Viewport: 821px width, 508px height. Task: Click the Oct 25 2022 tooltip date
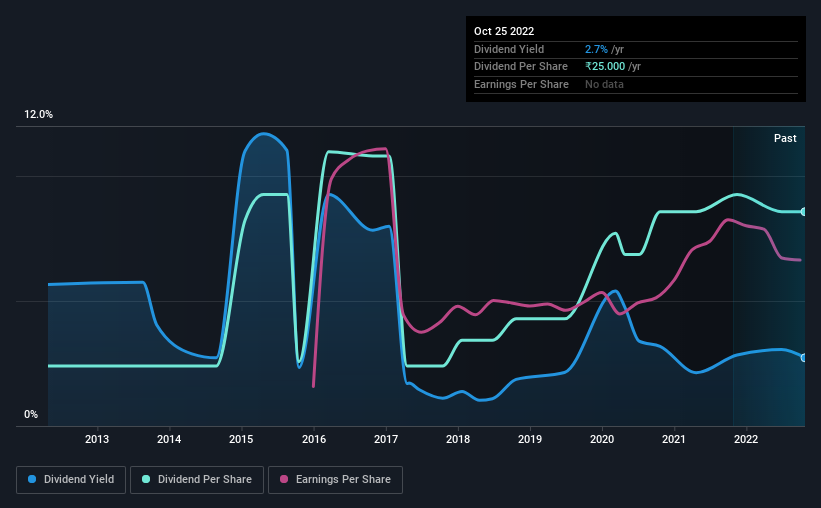click(504, 31)
